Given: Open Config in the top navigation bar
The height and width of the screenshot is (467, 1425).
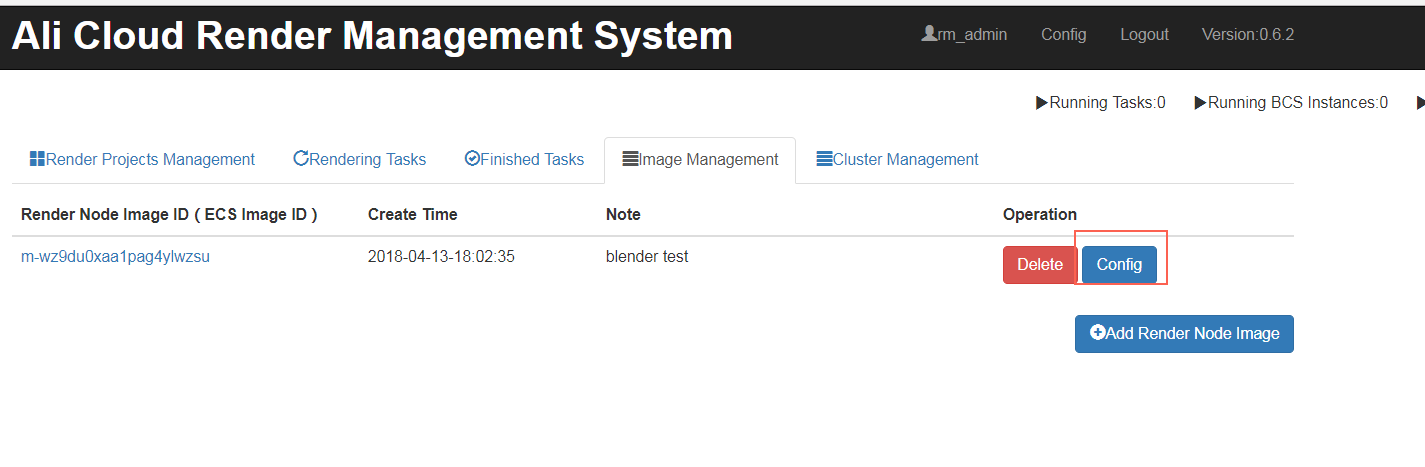Looking at the screenshot, I should click(1063, 34).
